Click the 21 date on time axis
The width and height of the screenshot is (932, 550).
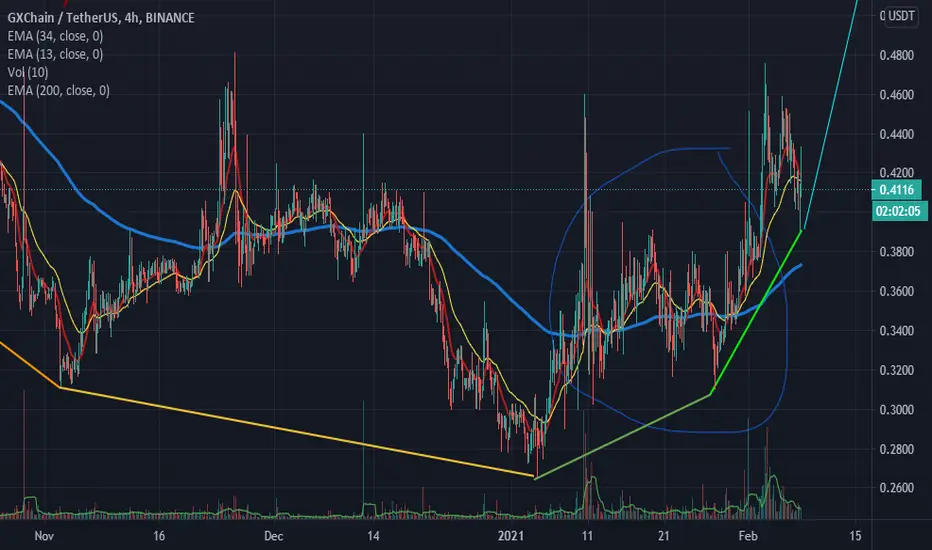[663, 536]
